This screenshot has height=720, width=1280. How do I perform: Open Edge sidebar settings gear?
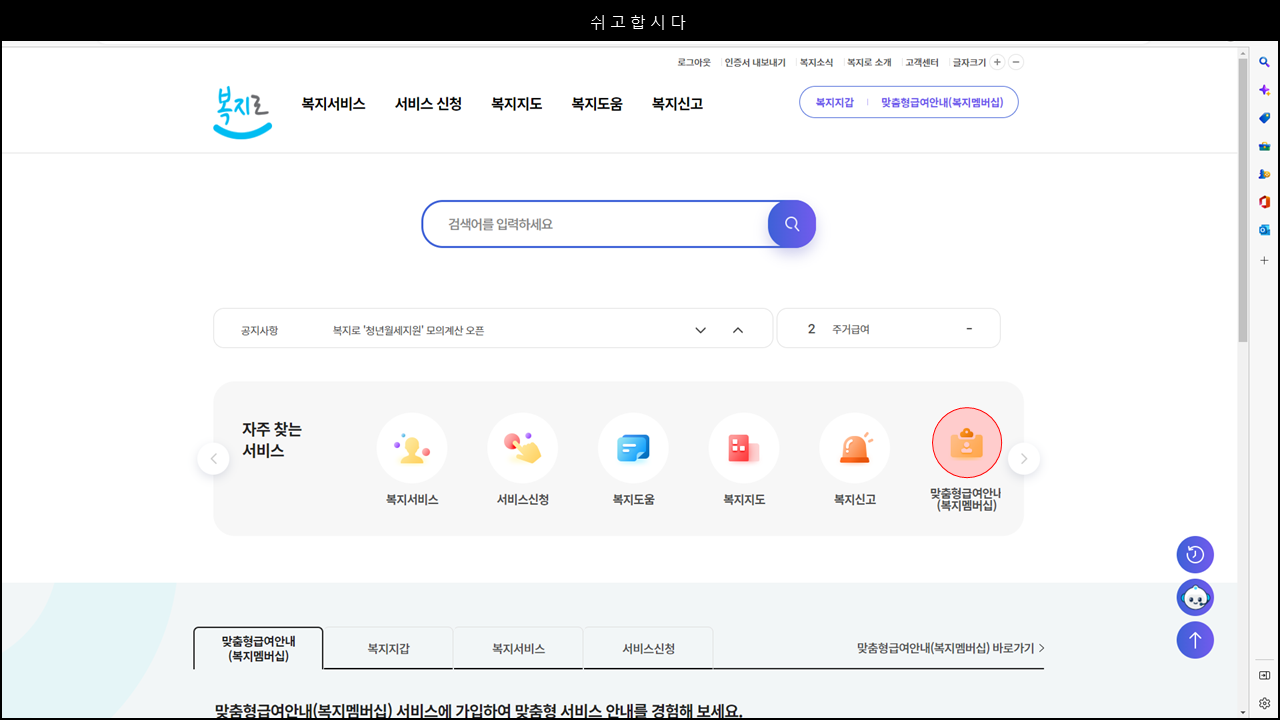point(1264,703)
